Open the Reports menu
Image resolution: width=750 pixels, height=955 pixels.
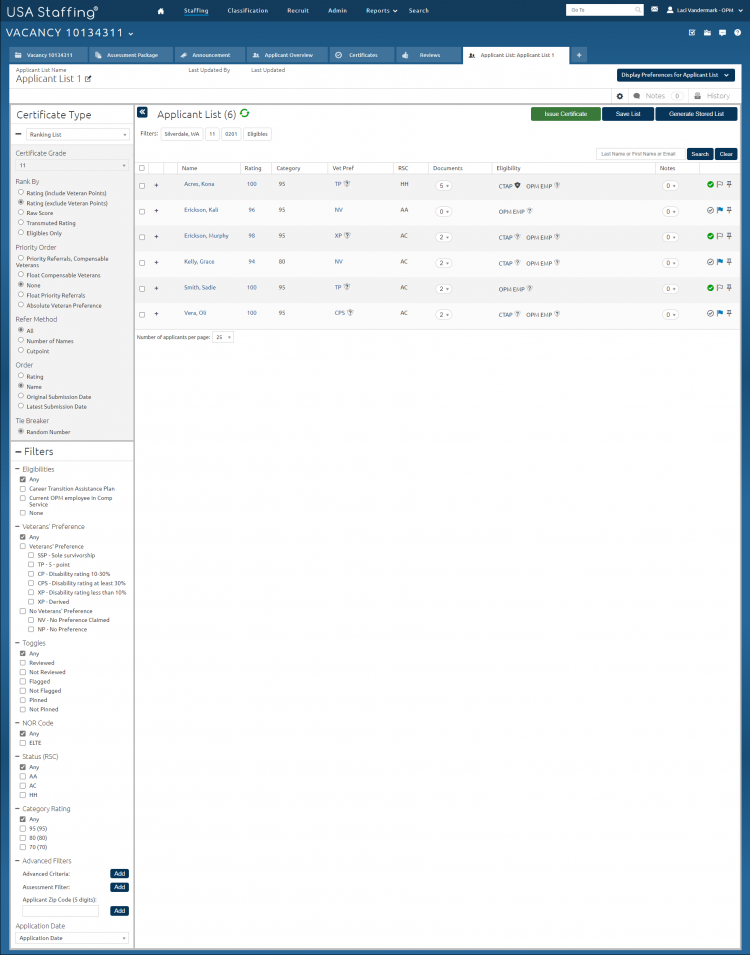pyautogui.click(x=381, y=11)
